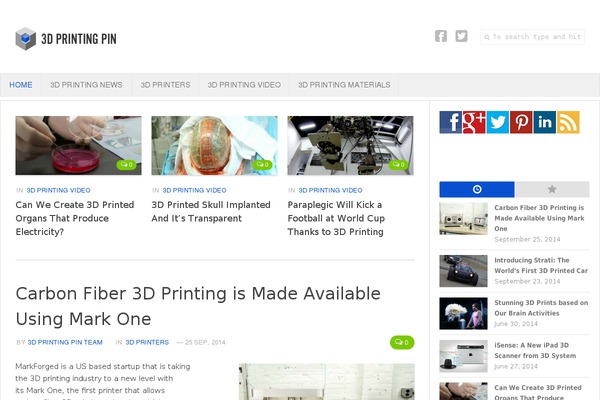The image size is (600, 400).
Task: Click comment bubble on robotic exoskeleton image
Action: click(398, 165)
